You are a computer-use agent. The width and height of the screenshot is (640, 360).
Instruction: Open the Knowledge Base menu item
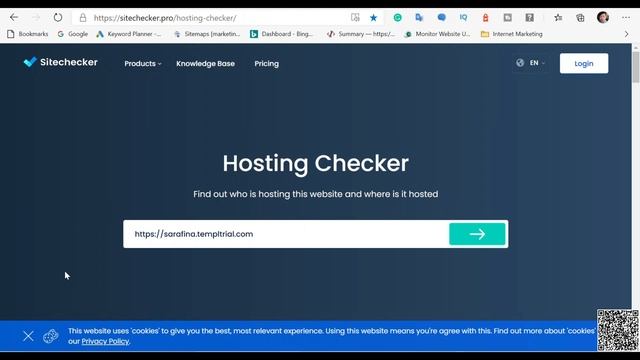(x=205, y=64)
